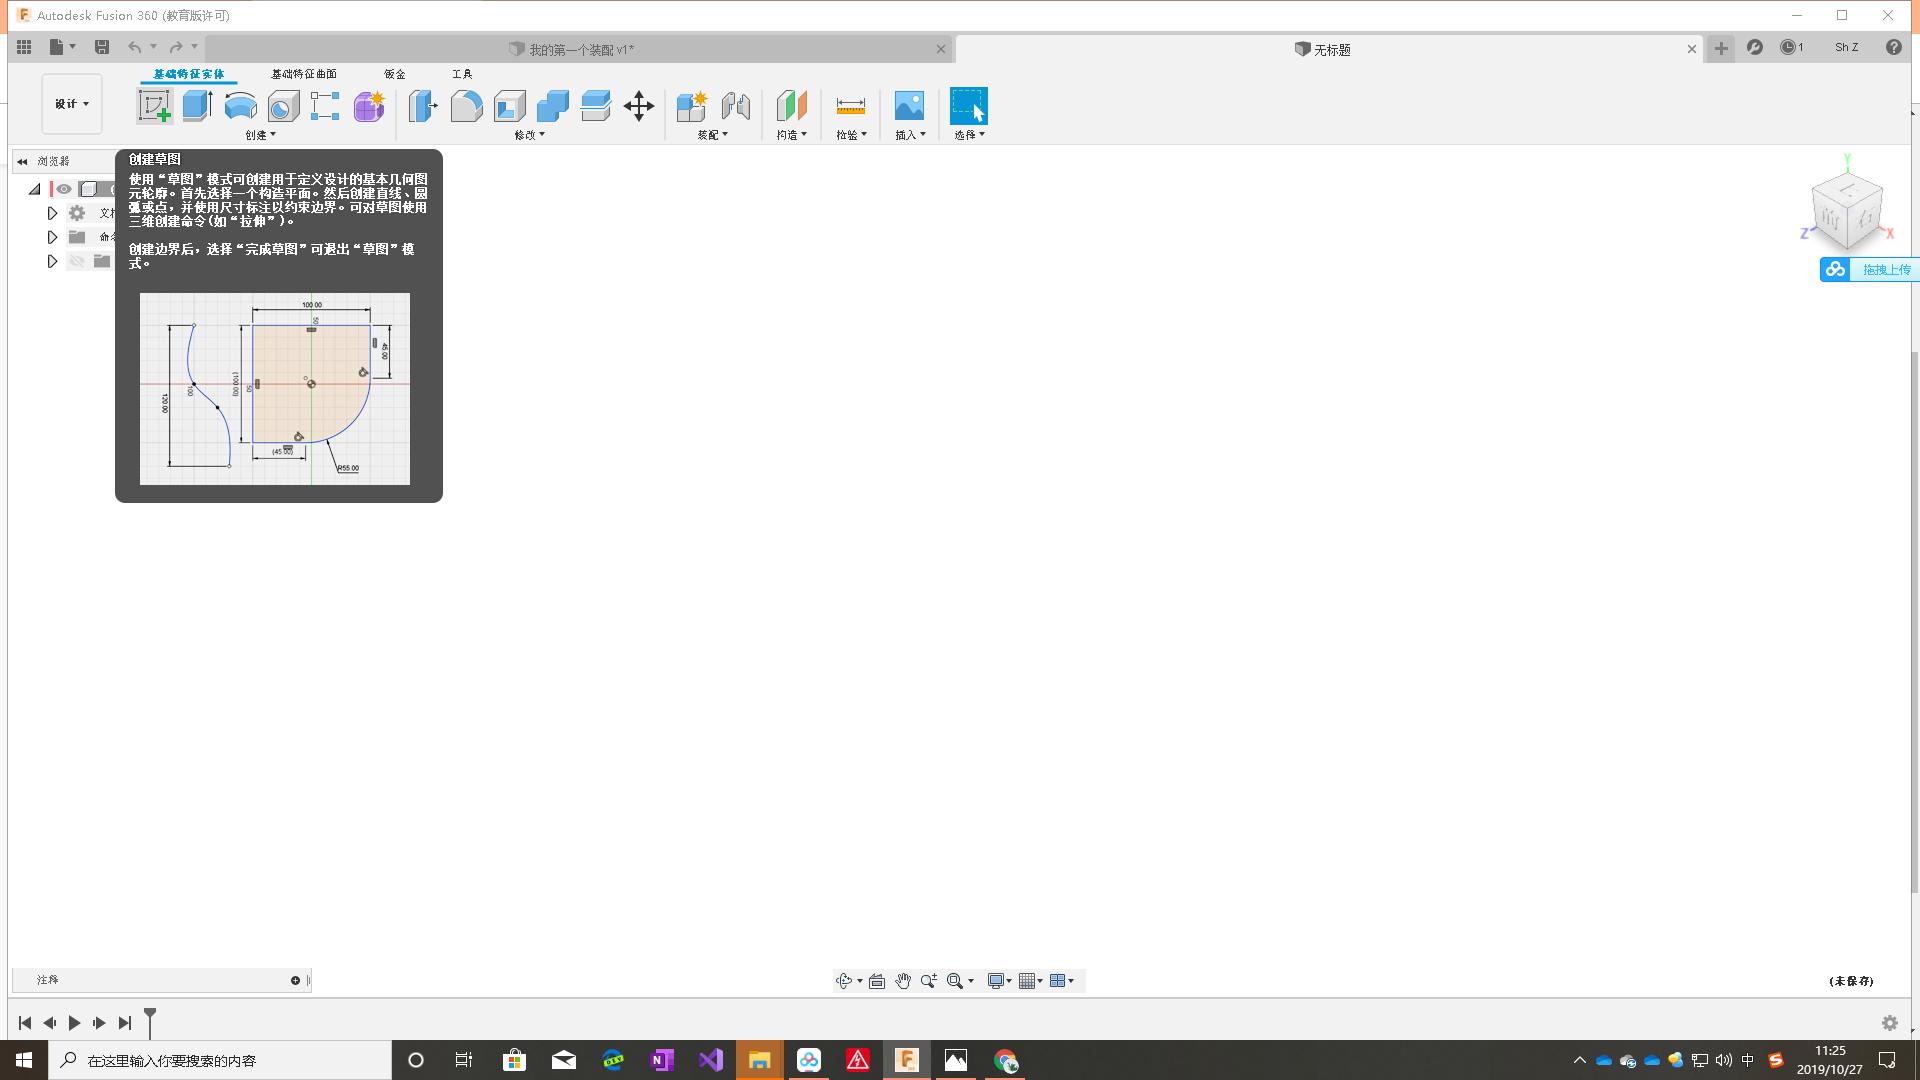Select the Fillet tool
The width and height of the screenshot is (1920, 1080).
tap(466, 106)
